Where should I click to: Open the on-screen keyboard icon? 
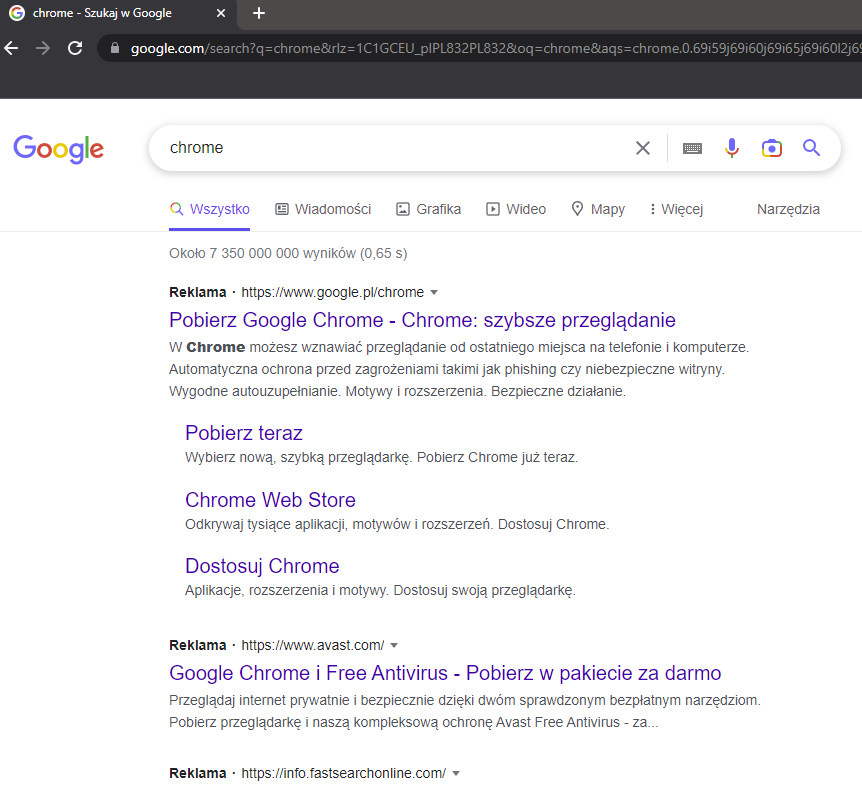[692, 148]
